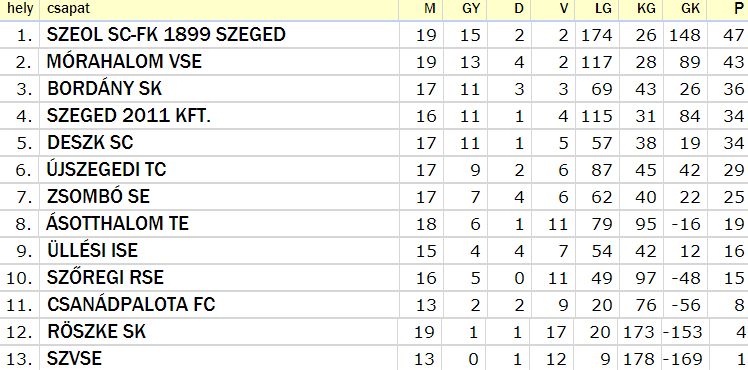Image resolution: width=748 pixels, height=370 pixels.
Task: Click SZVSE team in last row
Action: click(x=74, y=359)
